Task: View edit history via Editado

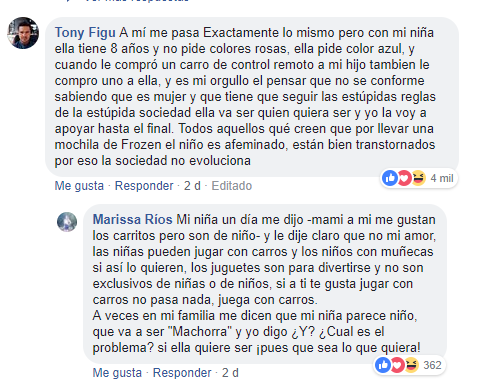Action: click(x=232, y=186)
